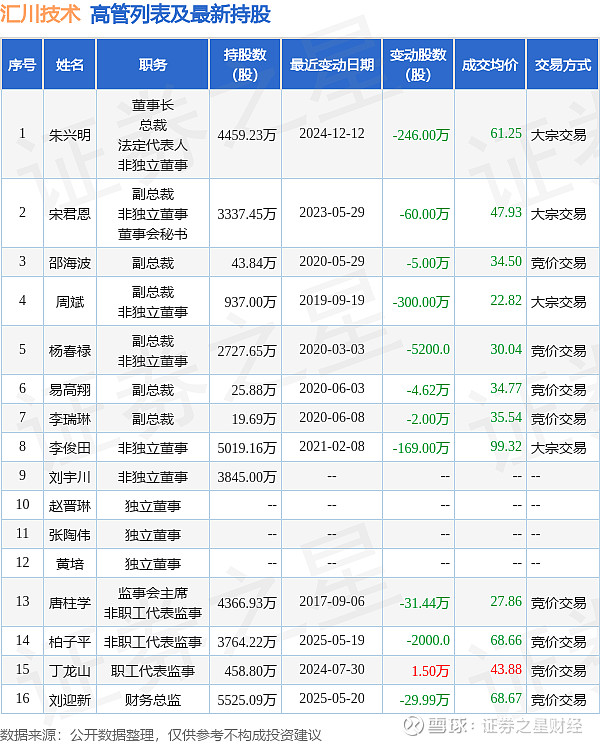Click the shareholding value 5019.16万

tap(247, 448)
